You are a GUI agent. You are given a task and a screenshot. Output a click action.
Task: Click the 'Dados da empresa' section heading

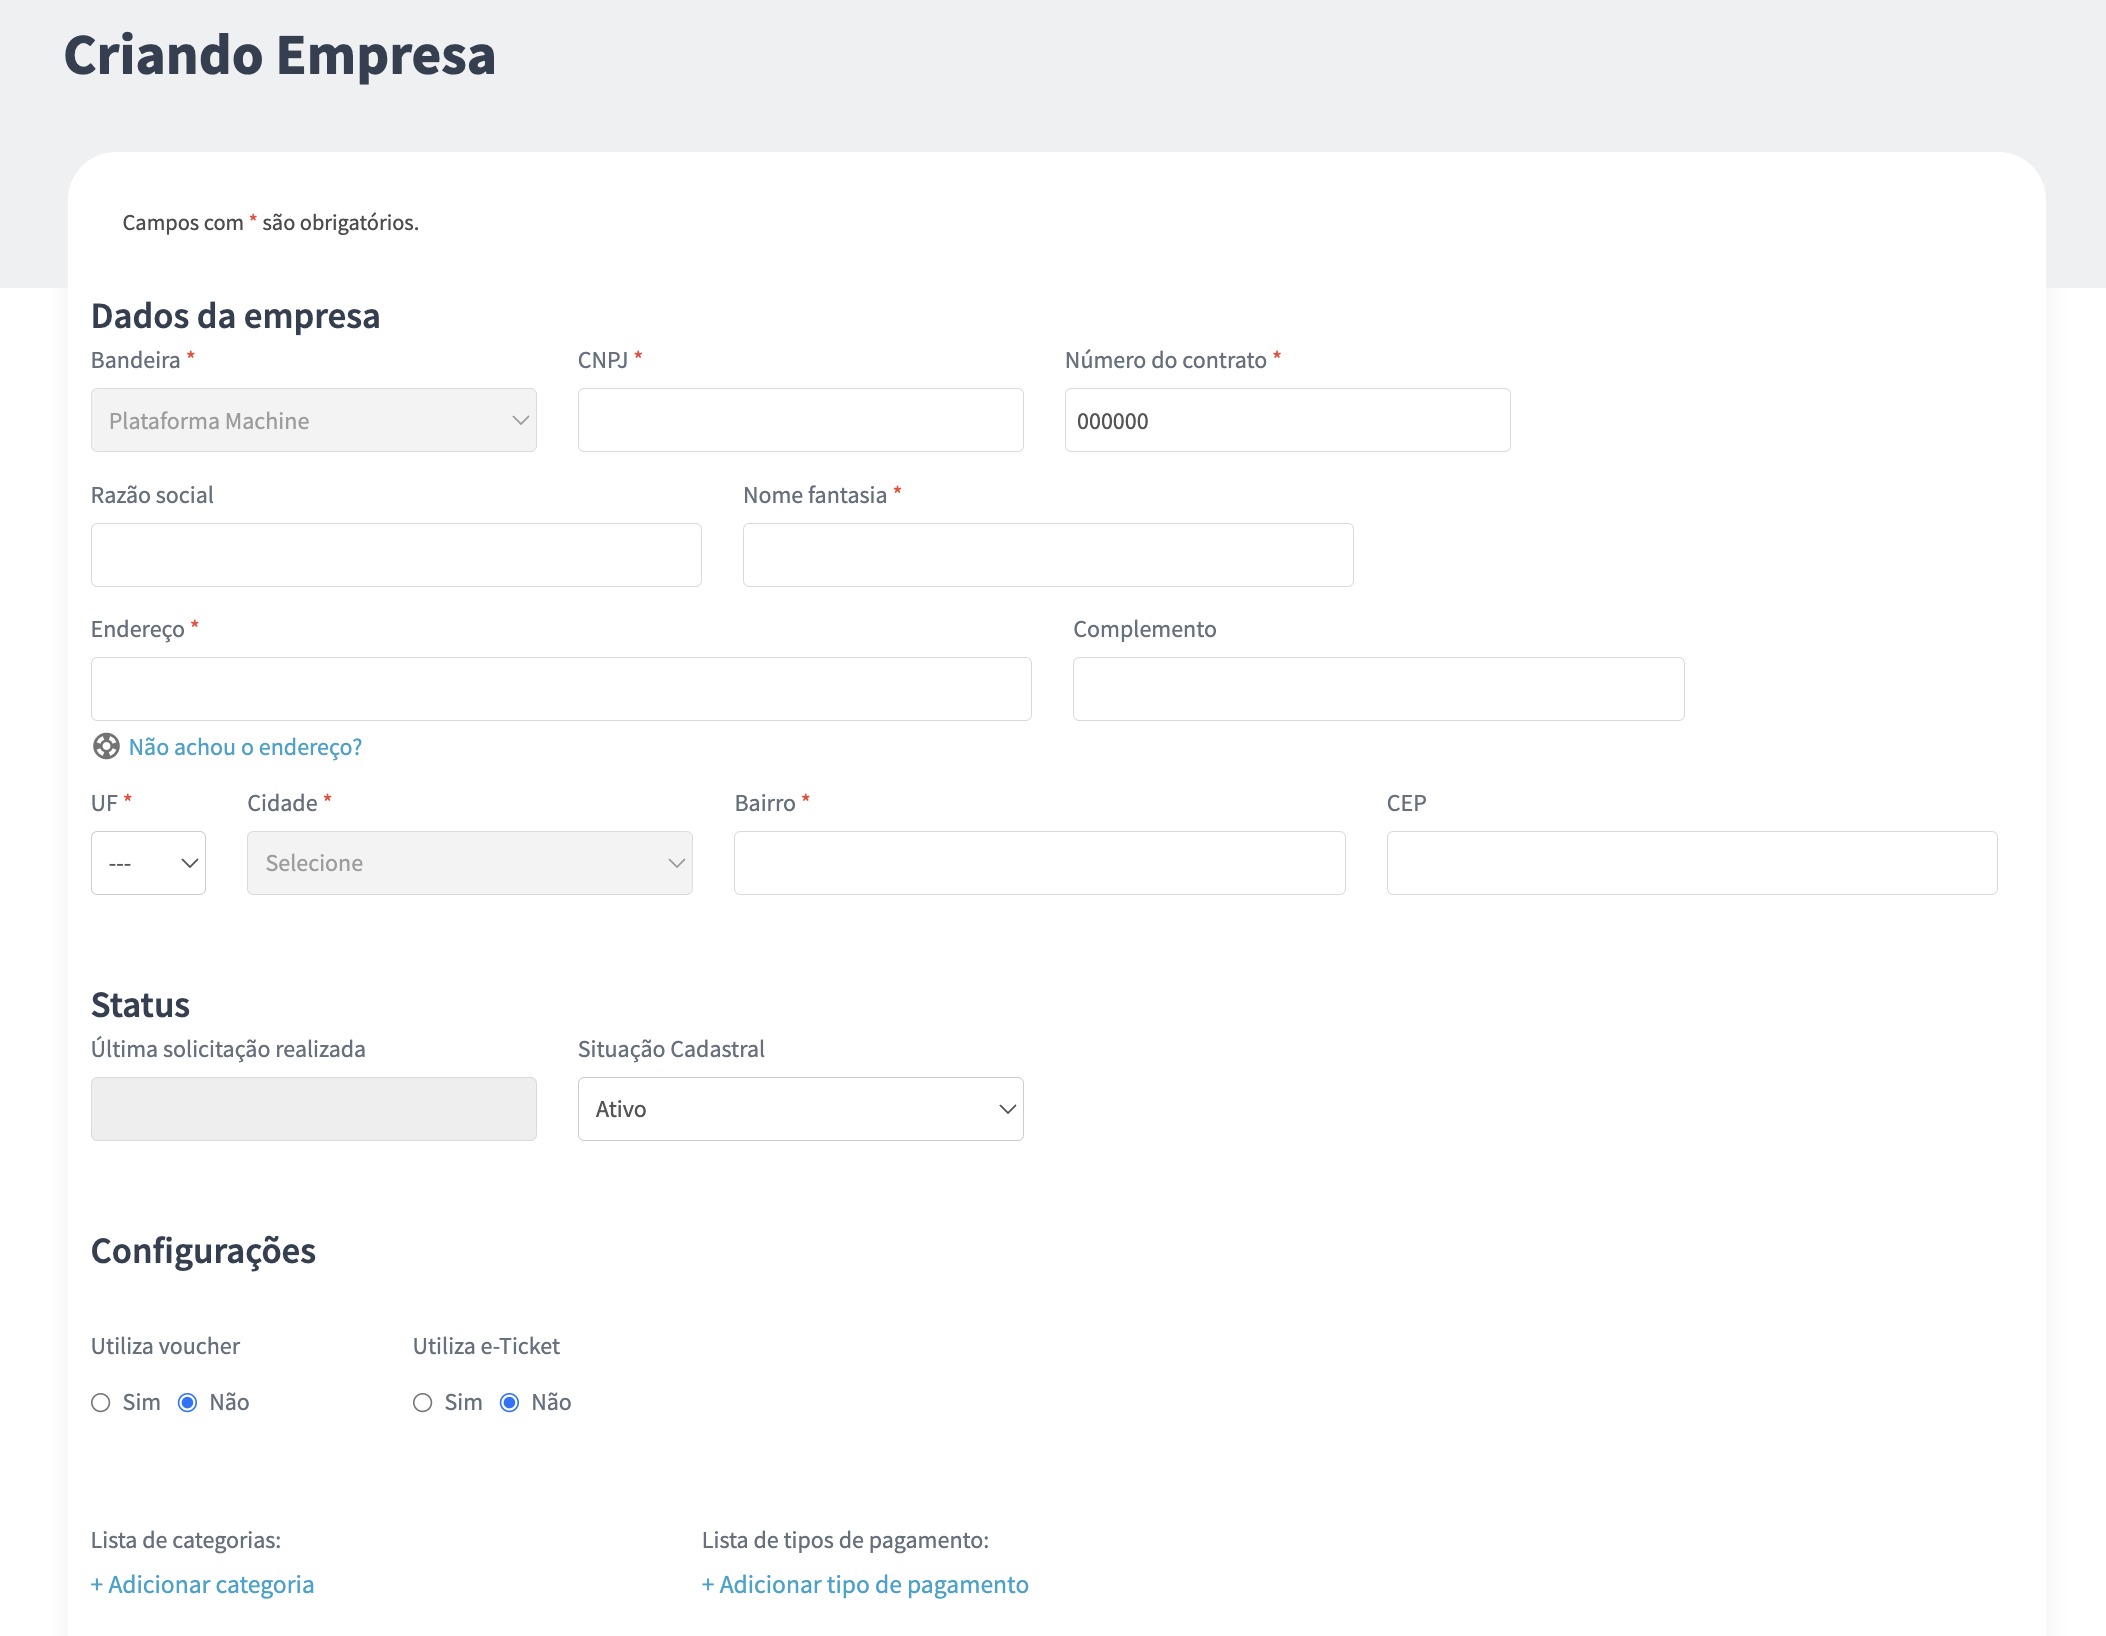236,316
